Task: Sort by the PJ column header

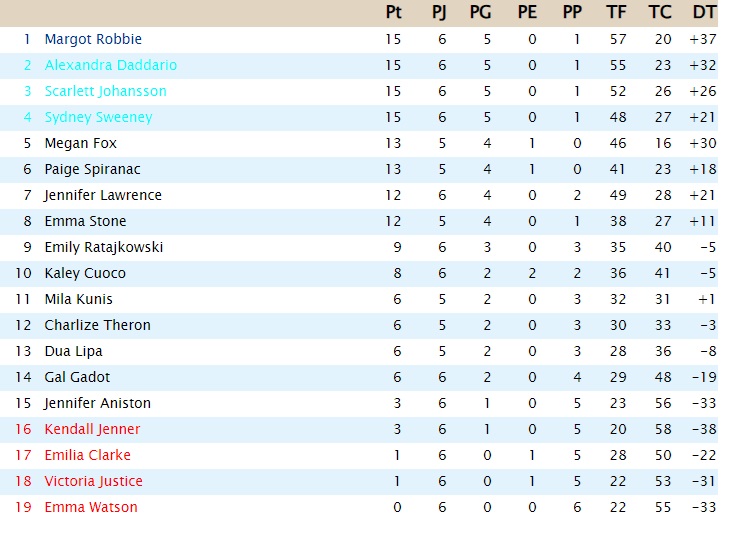Action: pos(439,12)
